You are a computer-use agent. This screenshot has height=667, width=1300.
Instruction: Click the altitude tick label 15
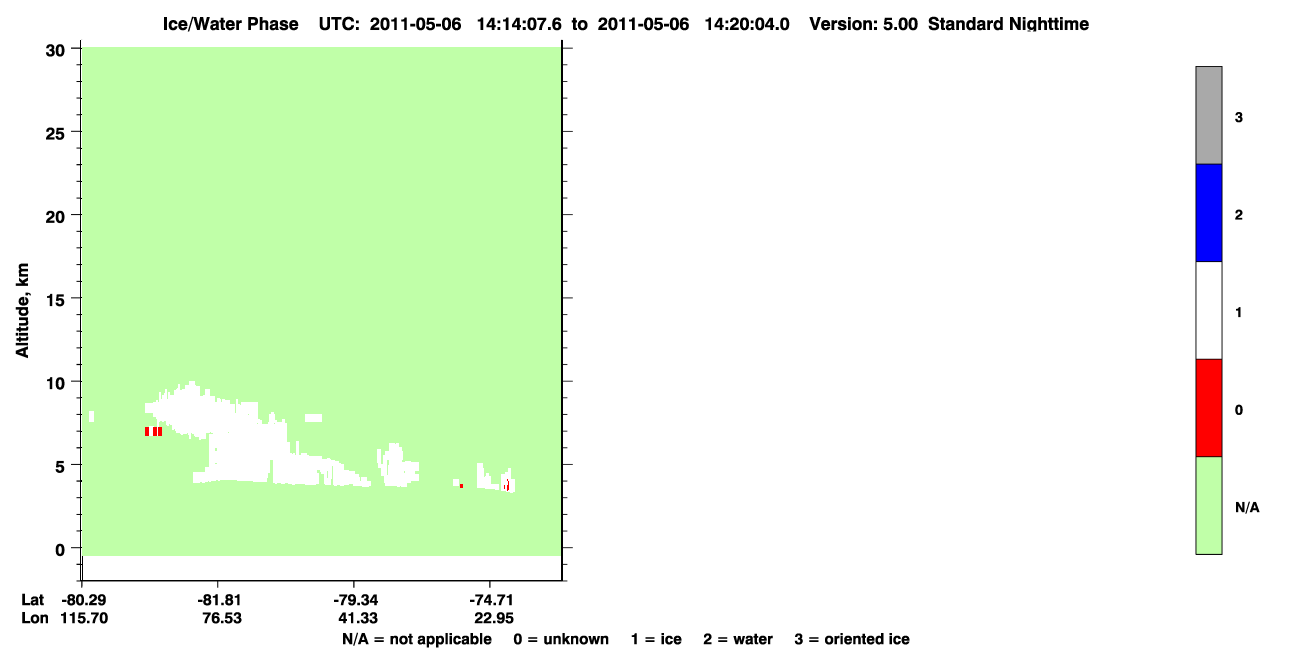coord(58,299)
